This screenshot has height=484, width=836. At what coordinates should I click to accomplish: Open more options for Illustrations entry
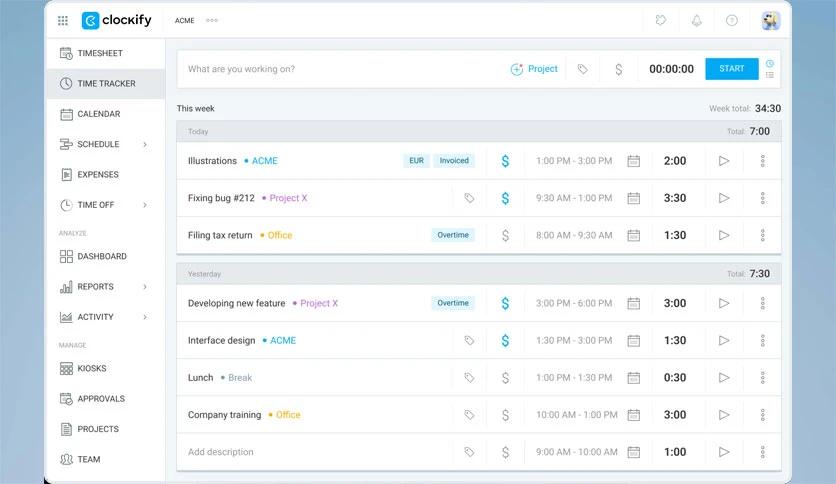point(762,161)
